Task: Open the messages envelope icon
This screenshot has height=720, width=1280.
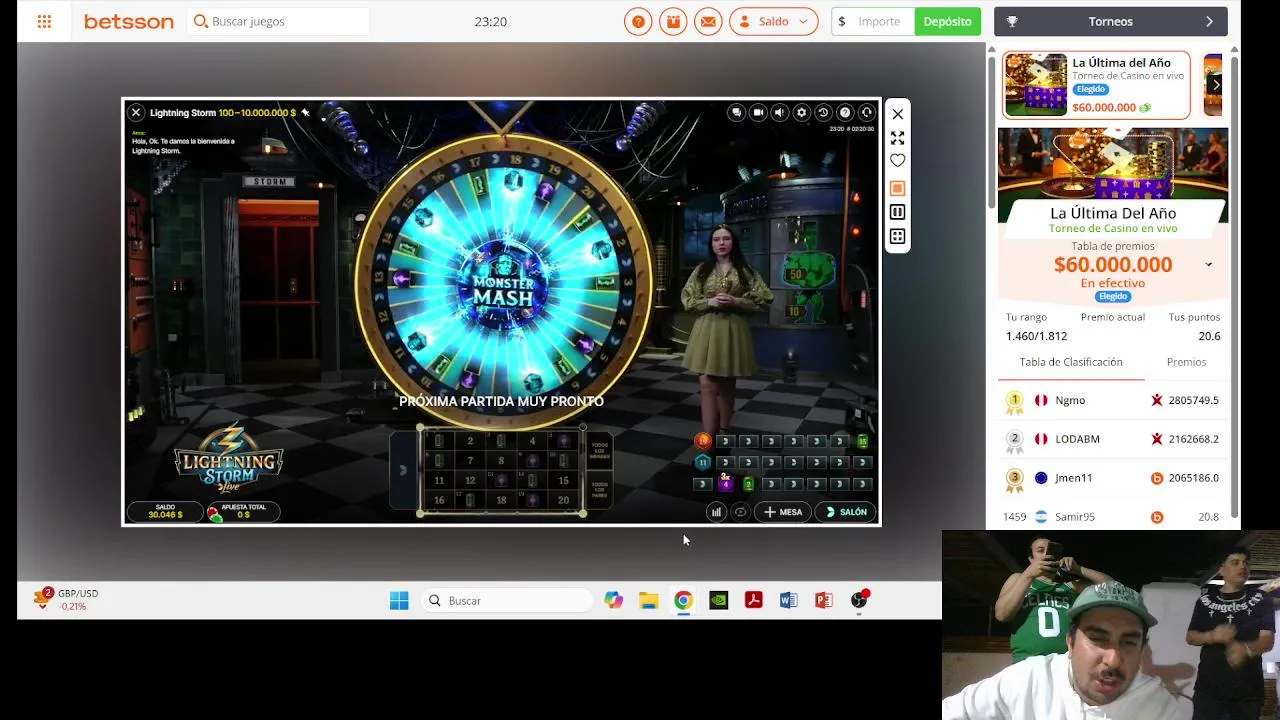Action: [x=708, y=21]
